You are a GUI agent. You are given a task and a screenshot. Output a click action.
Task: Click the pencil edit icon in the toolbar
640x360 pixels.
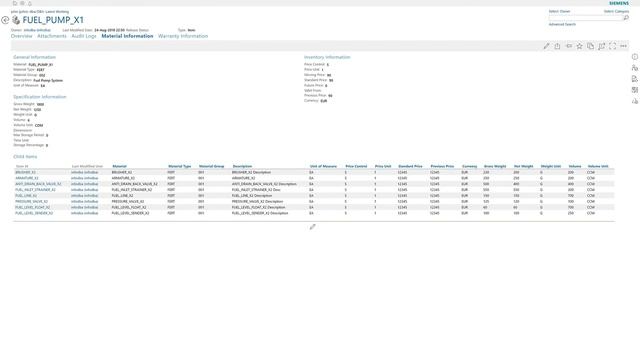pyautogui.click(x=546, y=46)
